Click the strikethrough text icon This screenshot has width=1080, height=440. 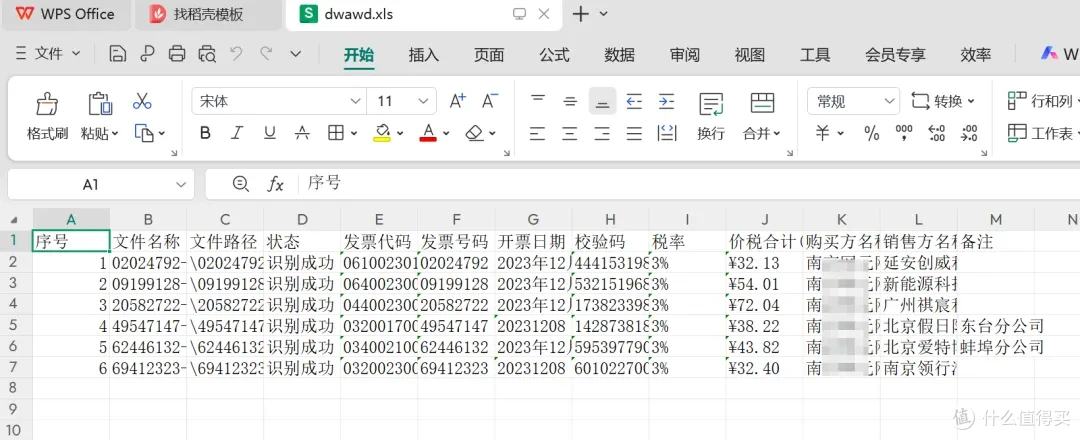tap(302, 133)
